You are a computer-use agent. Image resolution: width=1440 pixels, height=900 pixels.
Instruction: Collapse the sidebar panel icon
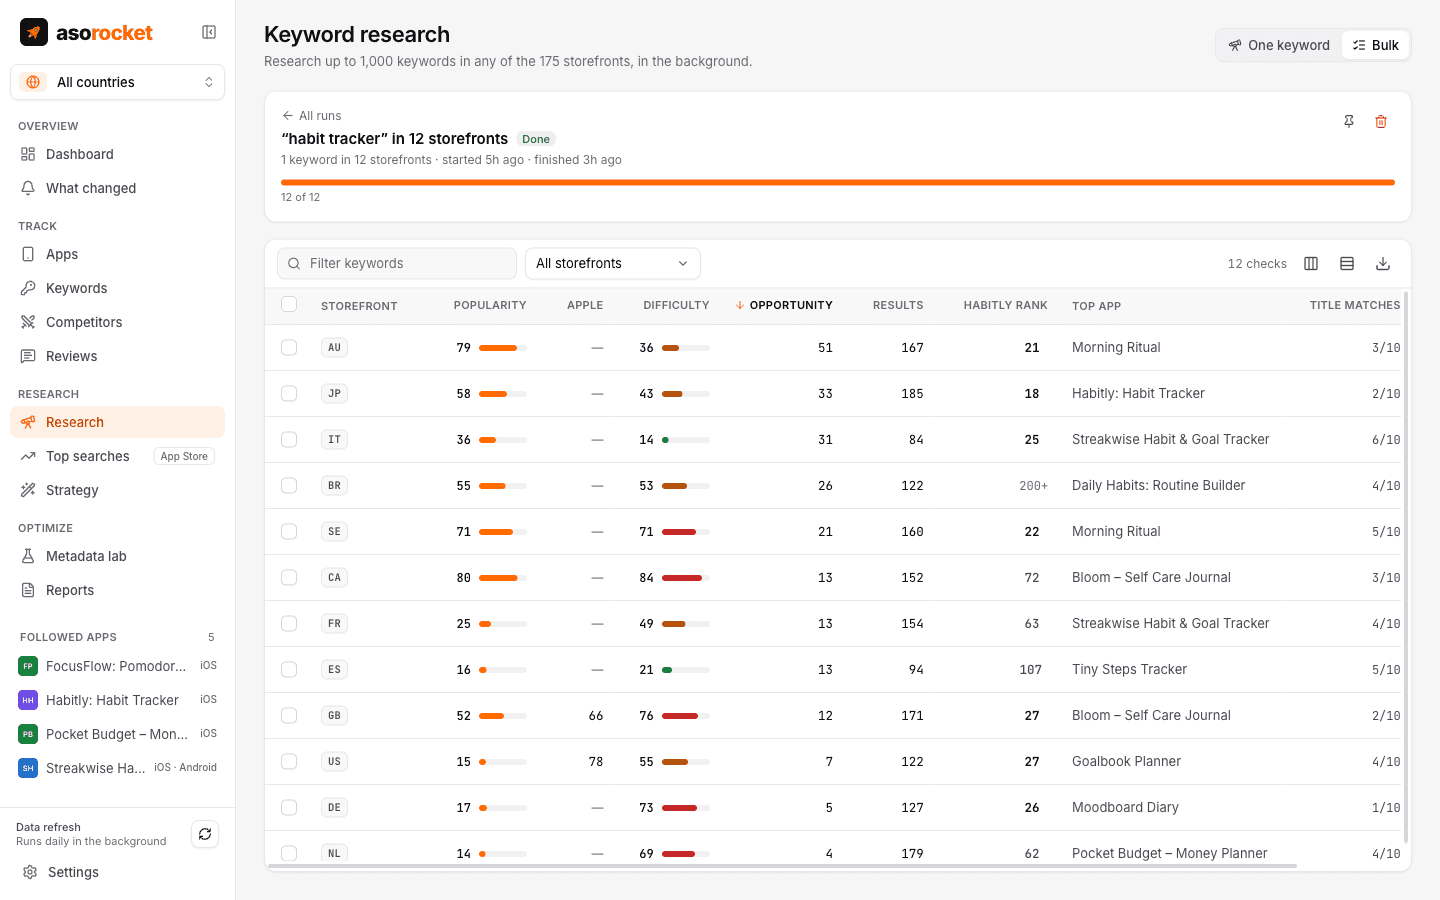click(x=209, y=32)
